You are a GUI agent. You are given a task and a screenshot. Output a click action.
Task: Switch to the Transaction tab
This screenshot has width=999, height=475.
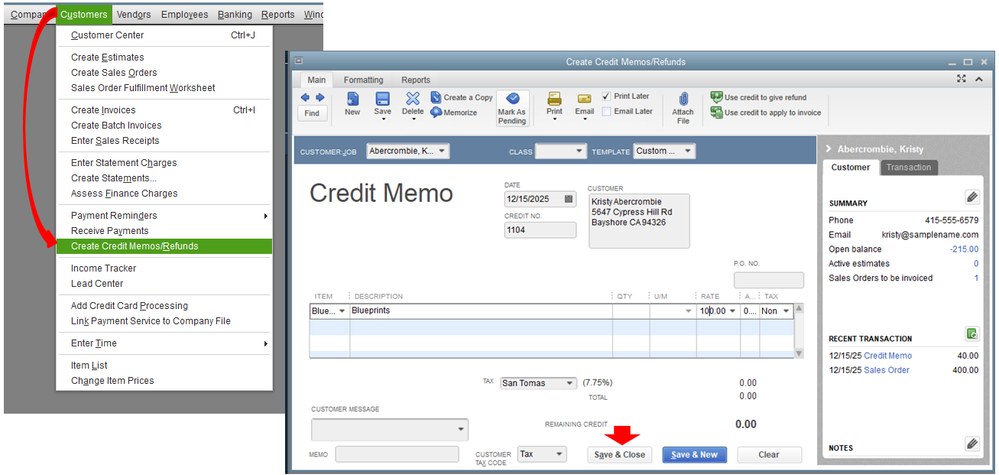pyautogui.click(x=909, y=167)
